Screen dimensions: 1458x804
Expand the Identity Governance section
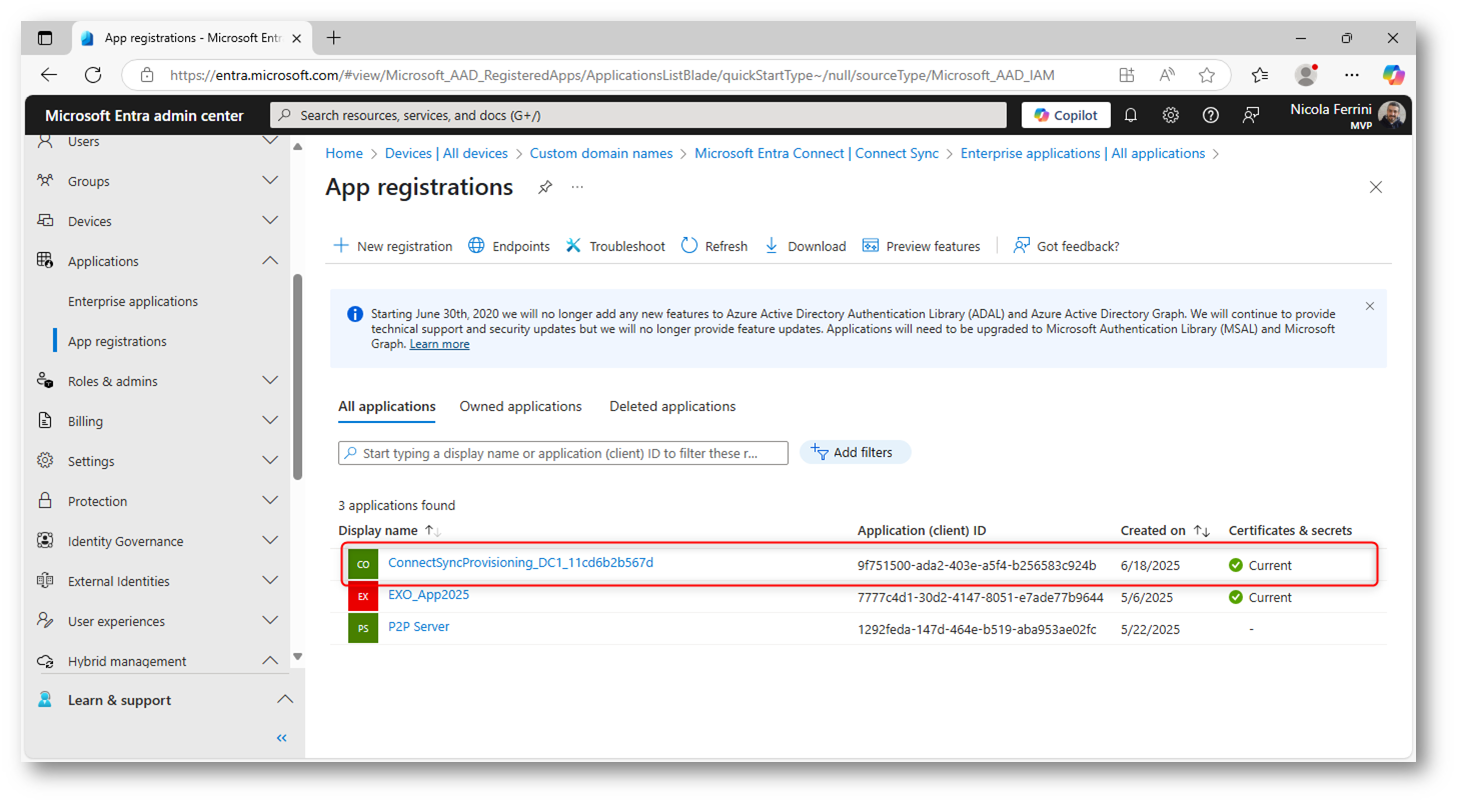pyautogui.click(x=270, y=541)
